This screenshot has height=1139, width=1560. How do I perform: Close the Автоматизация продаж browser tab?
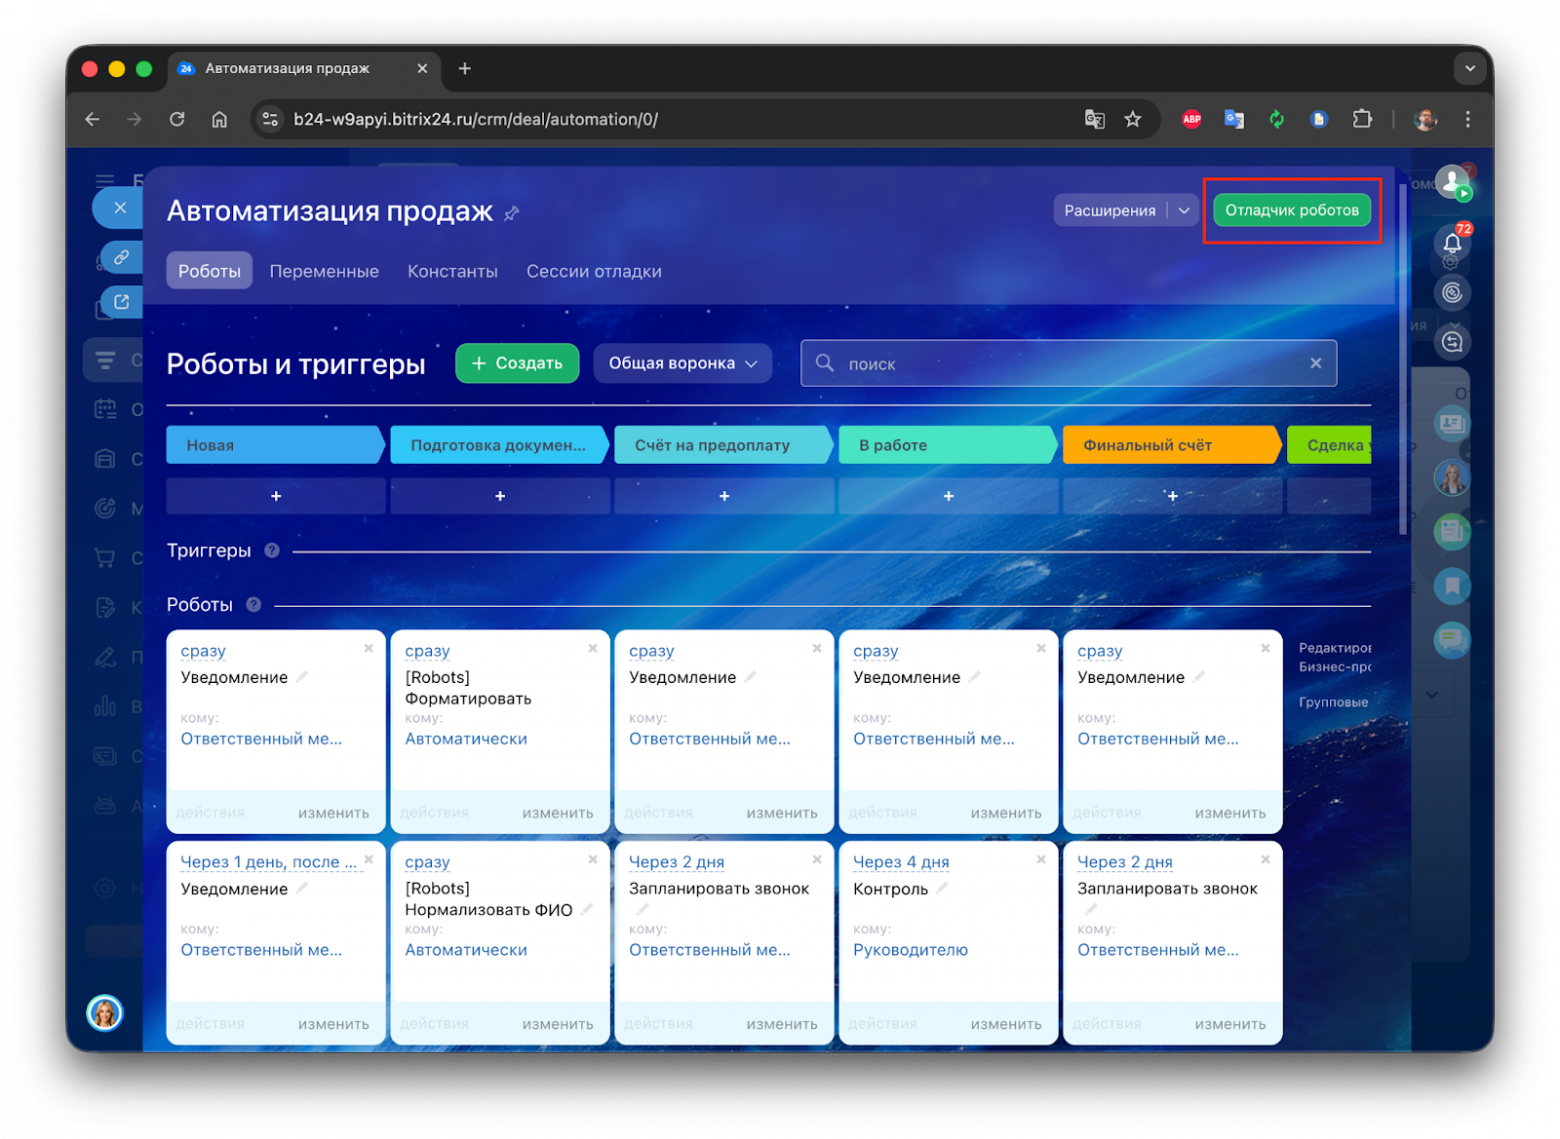click(422, 68)
